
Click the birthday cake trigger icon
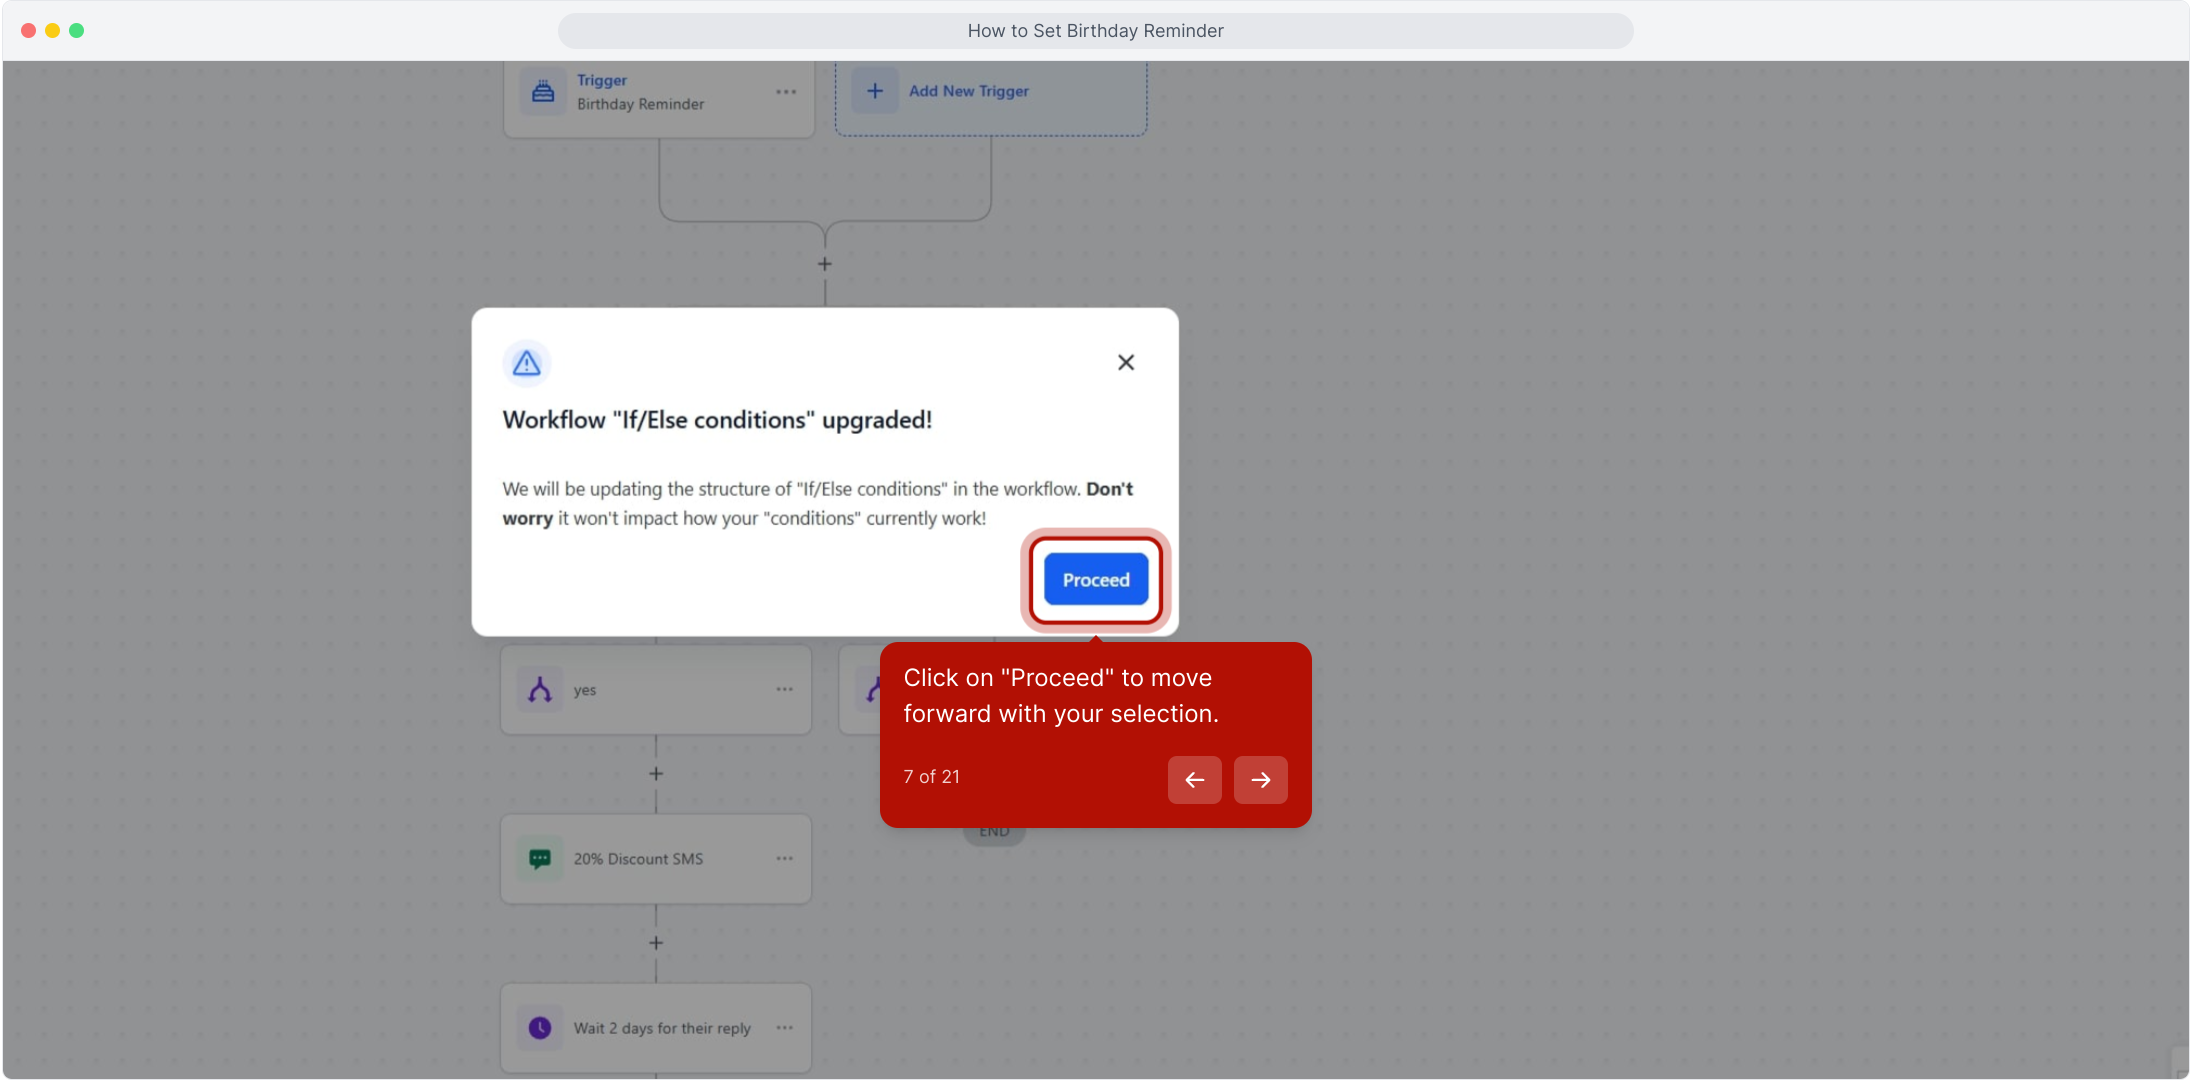pos(543,92)
